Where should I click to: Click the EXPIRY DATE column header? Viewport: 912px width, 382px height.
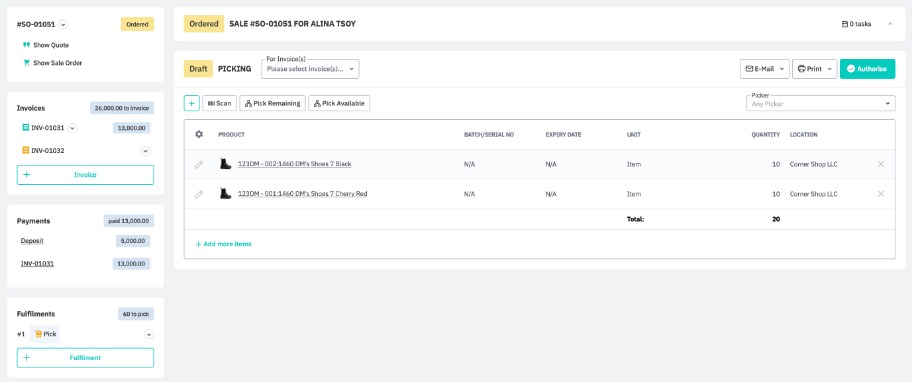click(x=563, y=135)
